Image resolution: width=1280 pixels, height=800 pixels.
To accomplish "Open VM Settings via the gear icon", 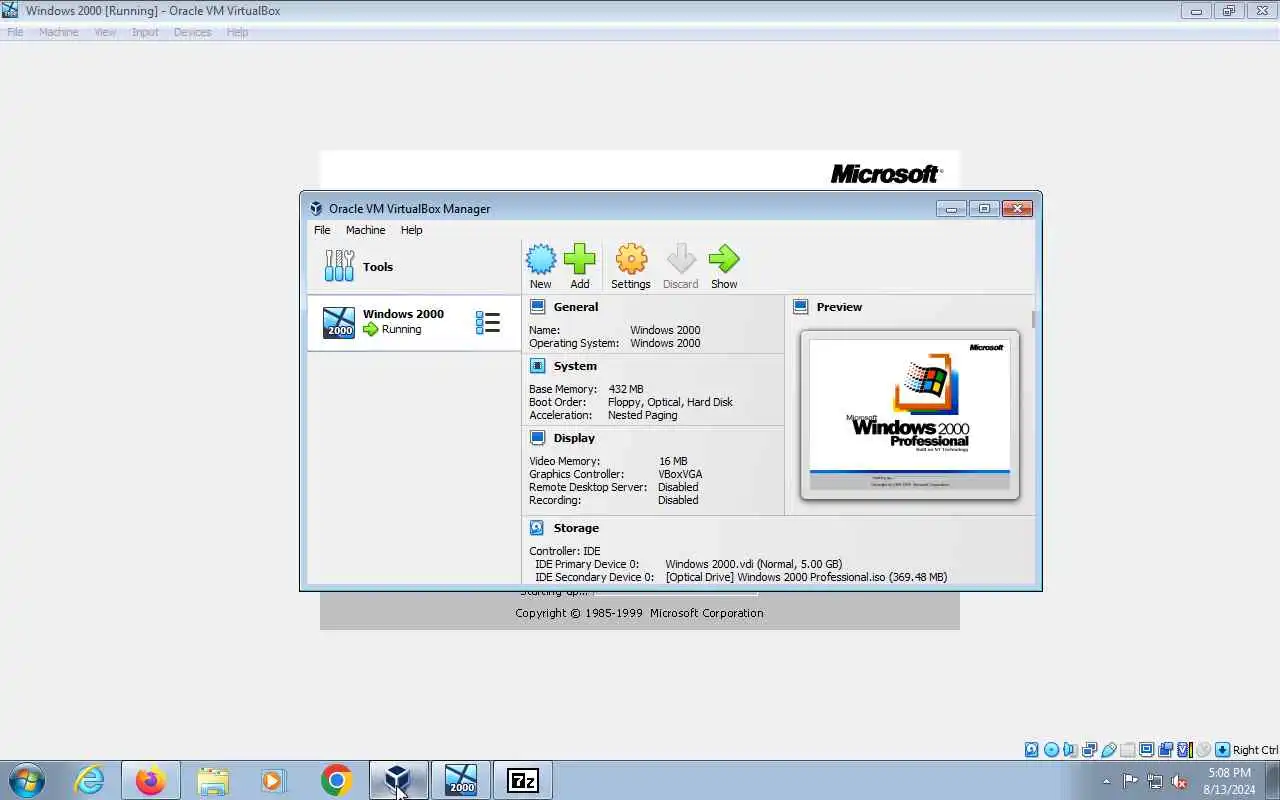I will pos(631,260).
